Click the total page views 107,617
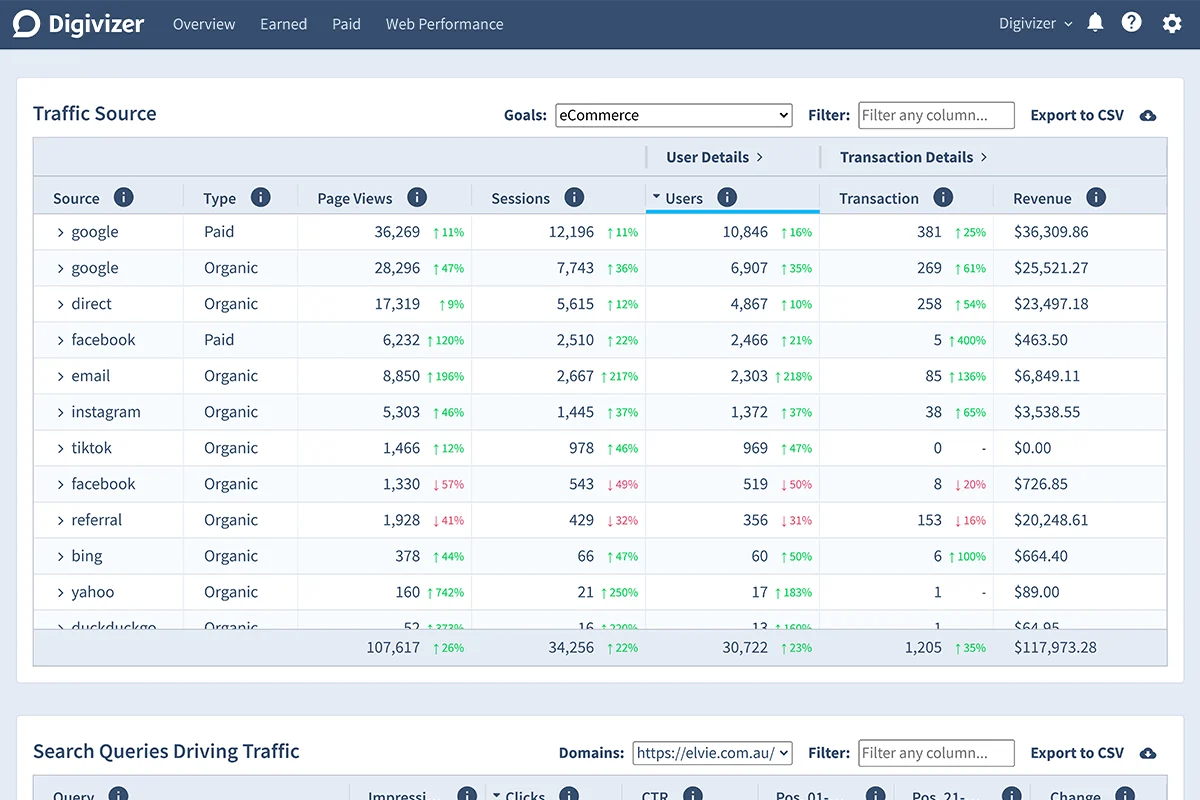 pos(393,647)
